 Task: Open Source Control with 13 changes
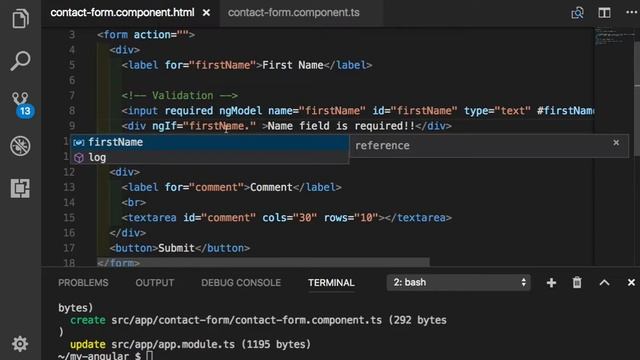point(21,104)
